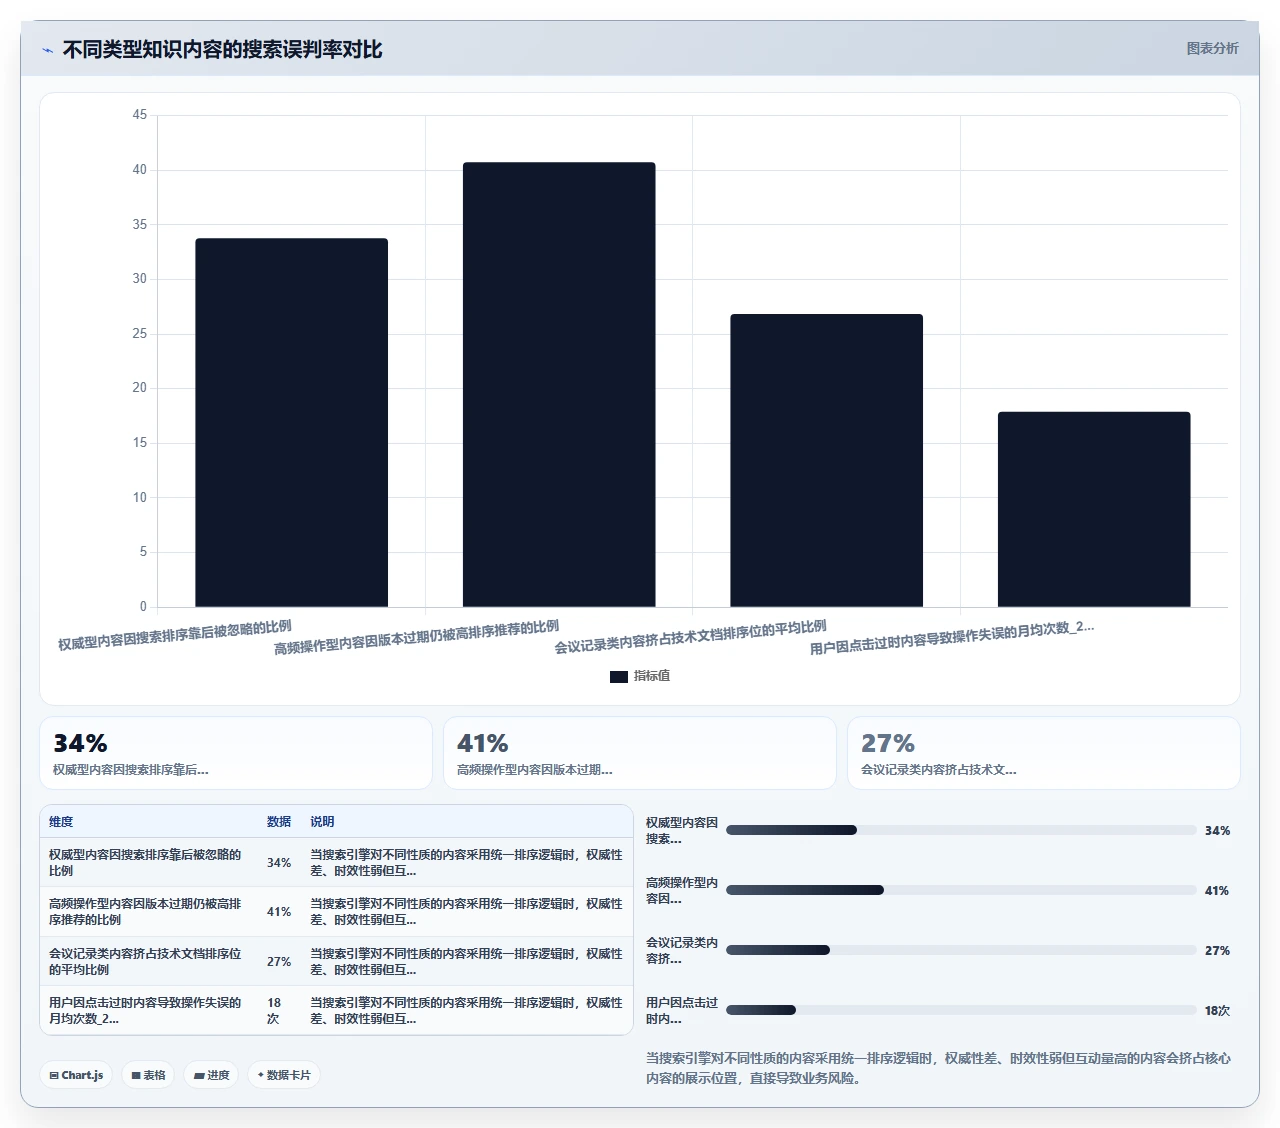The width and height of the screenshot is (1280, 1128).
Task: Click the y-axis tick value 5
Action: 143,552
